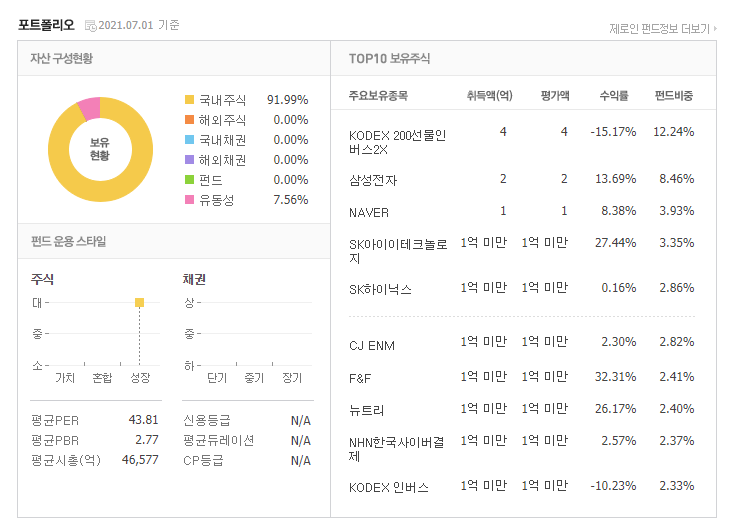
Task: Select the CJ ENM stock name
Action: [x=372, y=346]
